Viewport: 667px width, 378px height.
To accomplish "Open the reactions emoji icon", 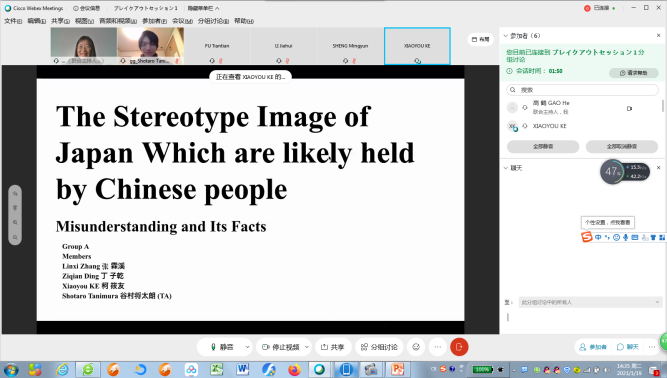I will (416, 347).
